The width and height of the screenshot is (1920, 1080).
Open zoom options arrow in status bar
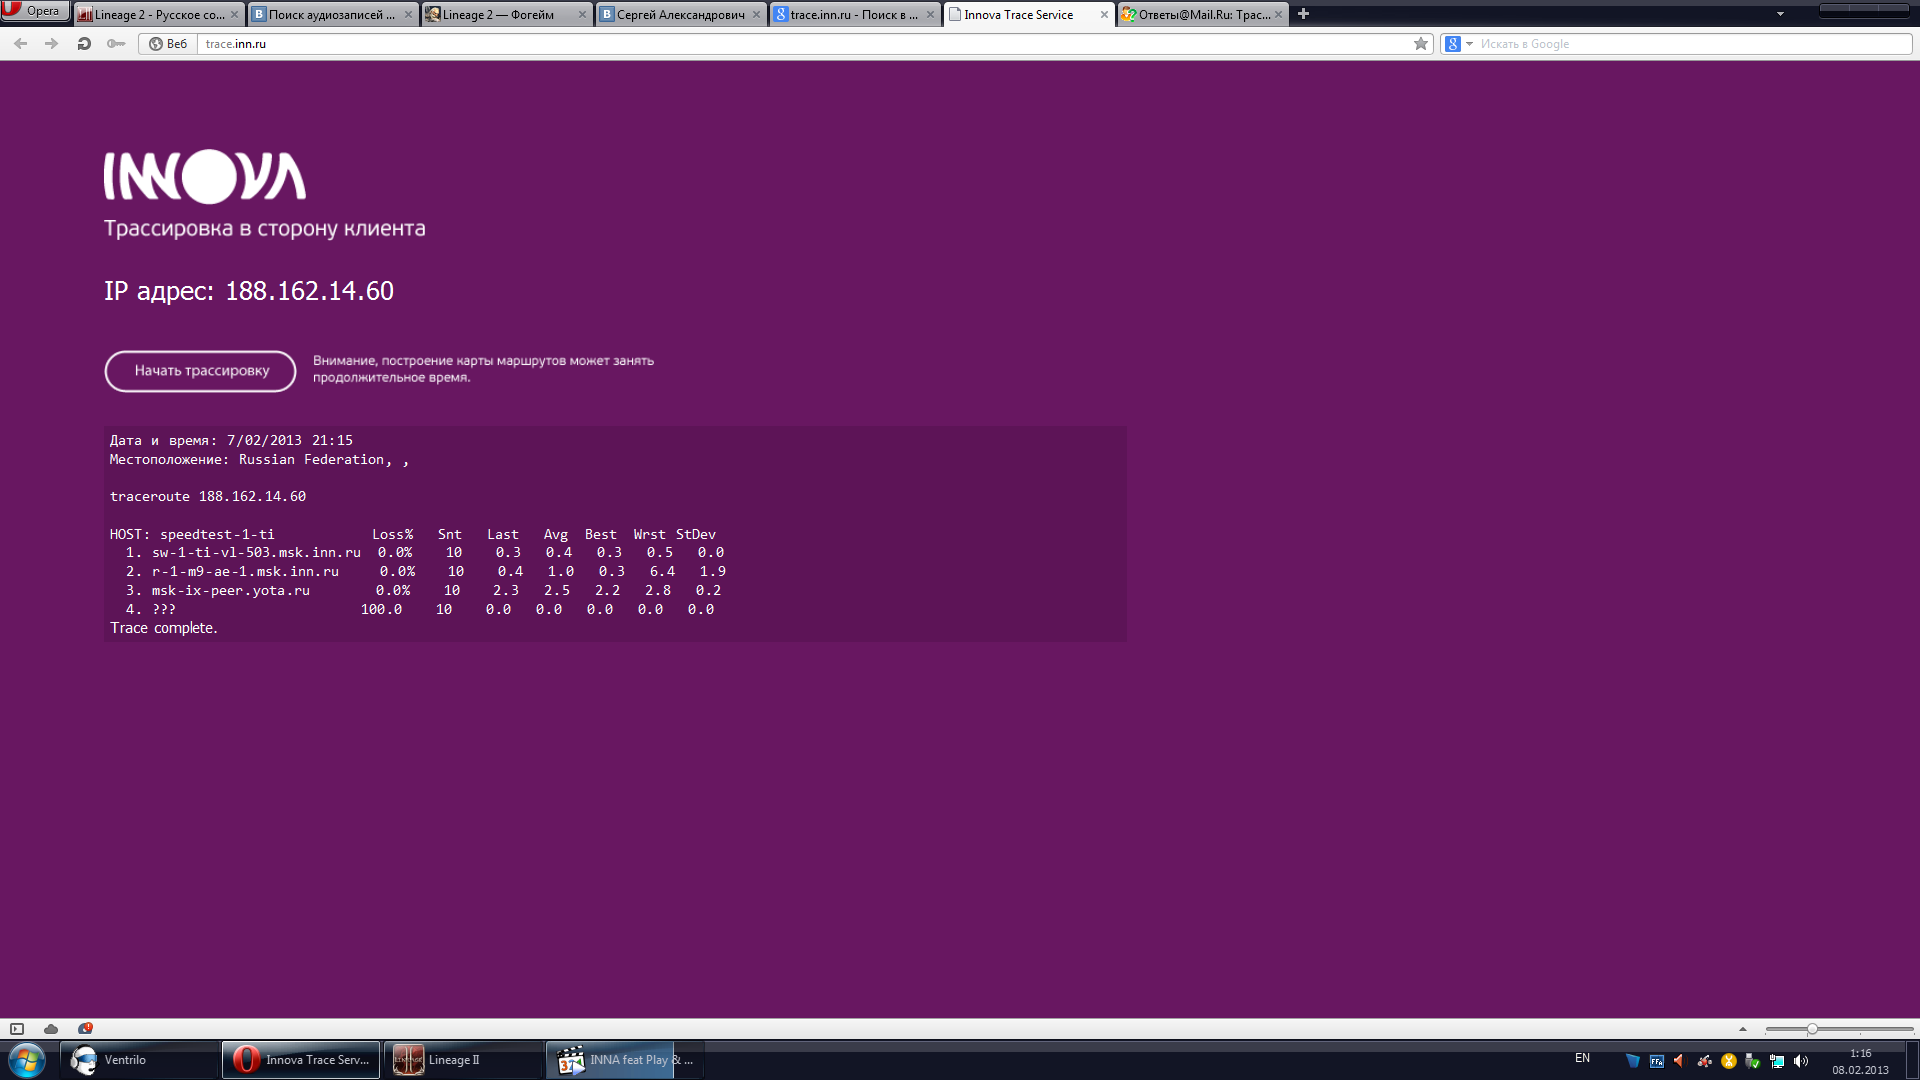click(1743, 1029)
